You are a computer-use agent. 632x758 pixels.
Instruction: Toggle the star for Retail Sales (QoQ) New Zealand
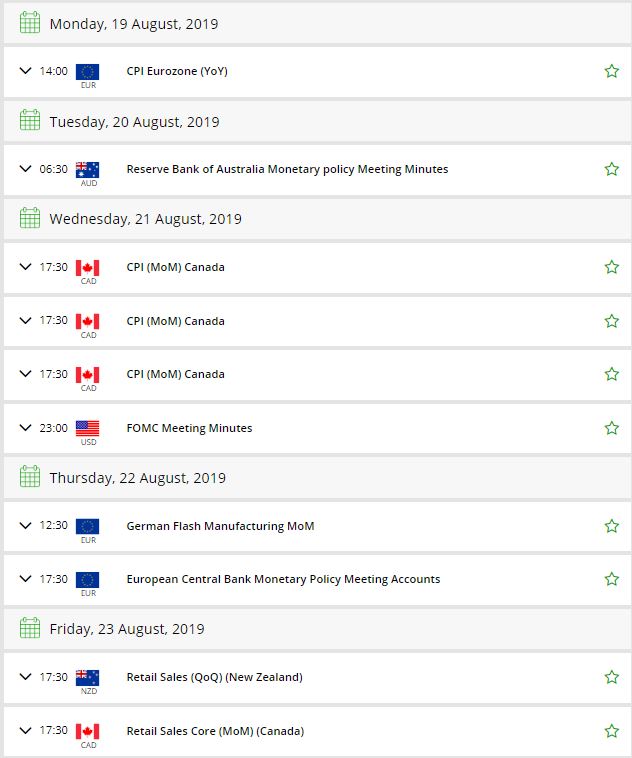pos(611,677)
